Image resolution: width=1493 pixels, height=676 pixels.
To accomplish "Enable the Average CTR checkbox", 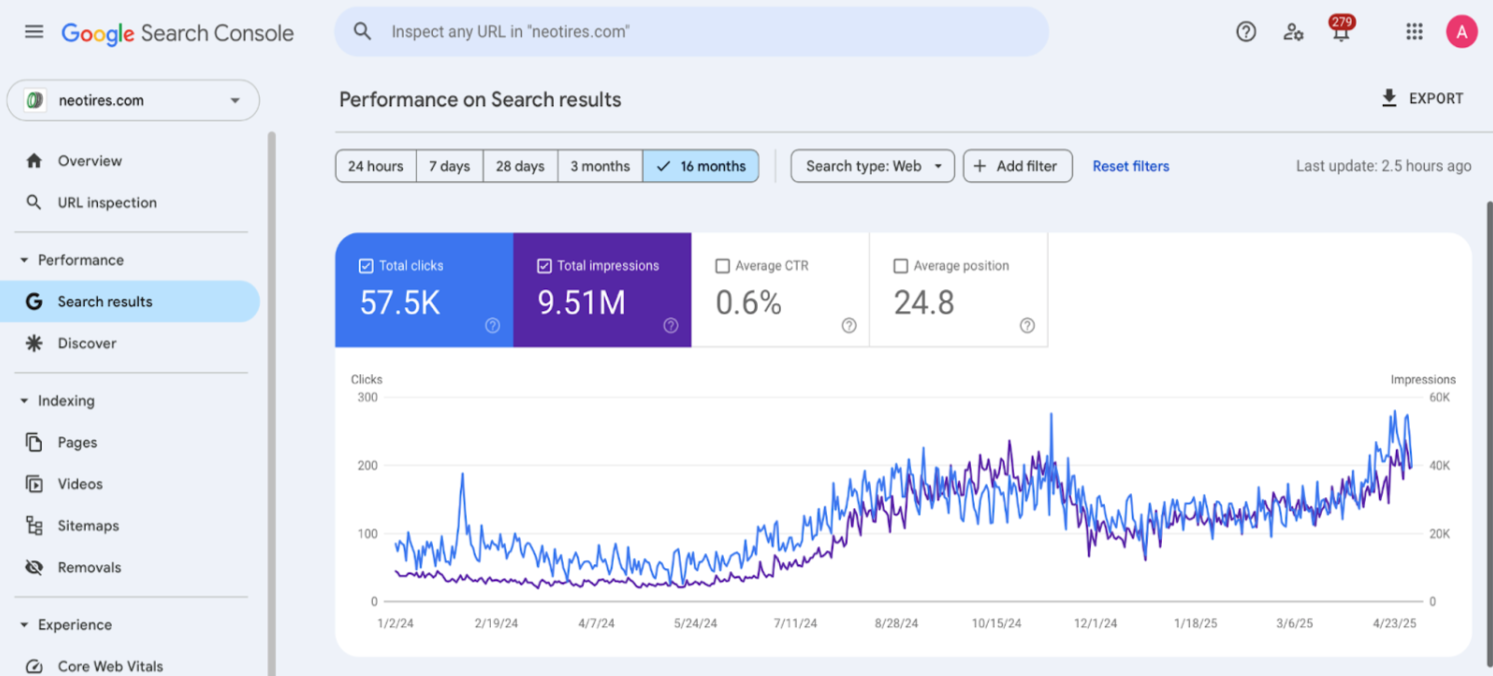I will [723, 265].
